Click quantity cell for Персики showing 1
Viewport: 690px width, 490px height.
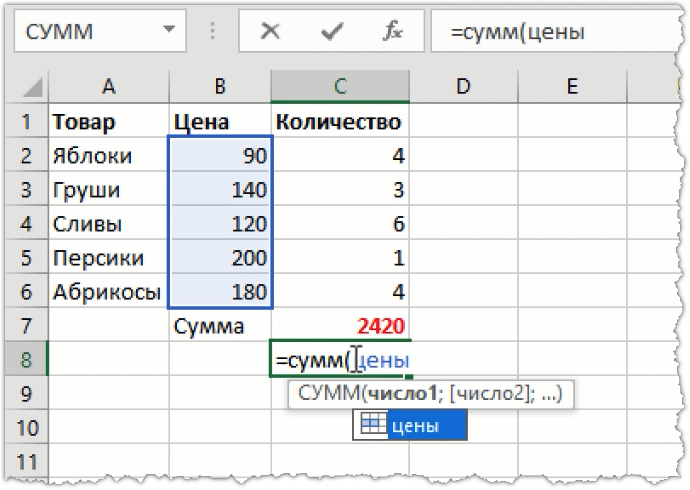coord(340,257)
